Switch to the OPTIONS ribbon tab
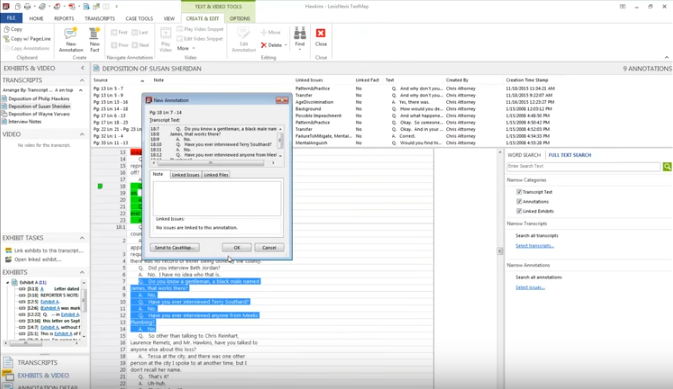Image resolution: width=673 pixels, height=389 pixels. coord(239,18)
